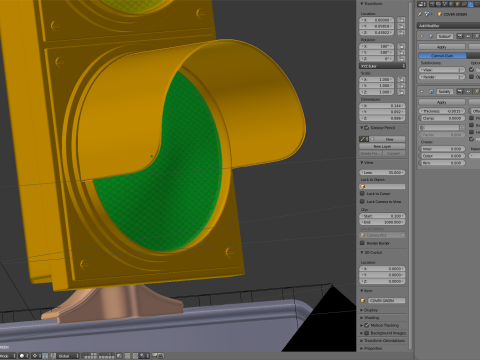The image size is (480, 360).
Task: Click the Lock to Object field
Action: tap(382, 186)
